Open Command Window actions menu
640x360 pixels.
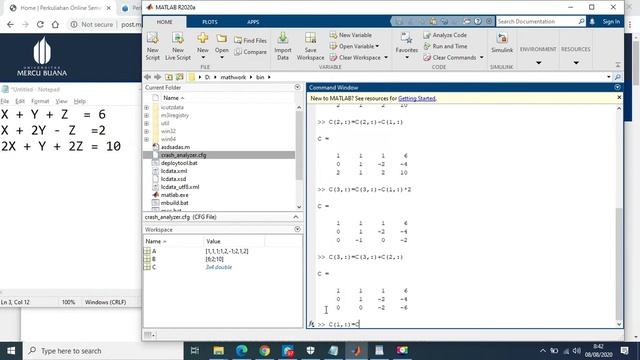617,87
